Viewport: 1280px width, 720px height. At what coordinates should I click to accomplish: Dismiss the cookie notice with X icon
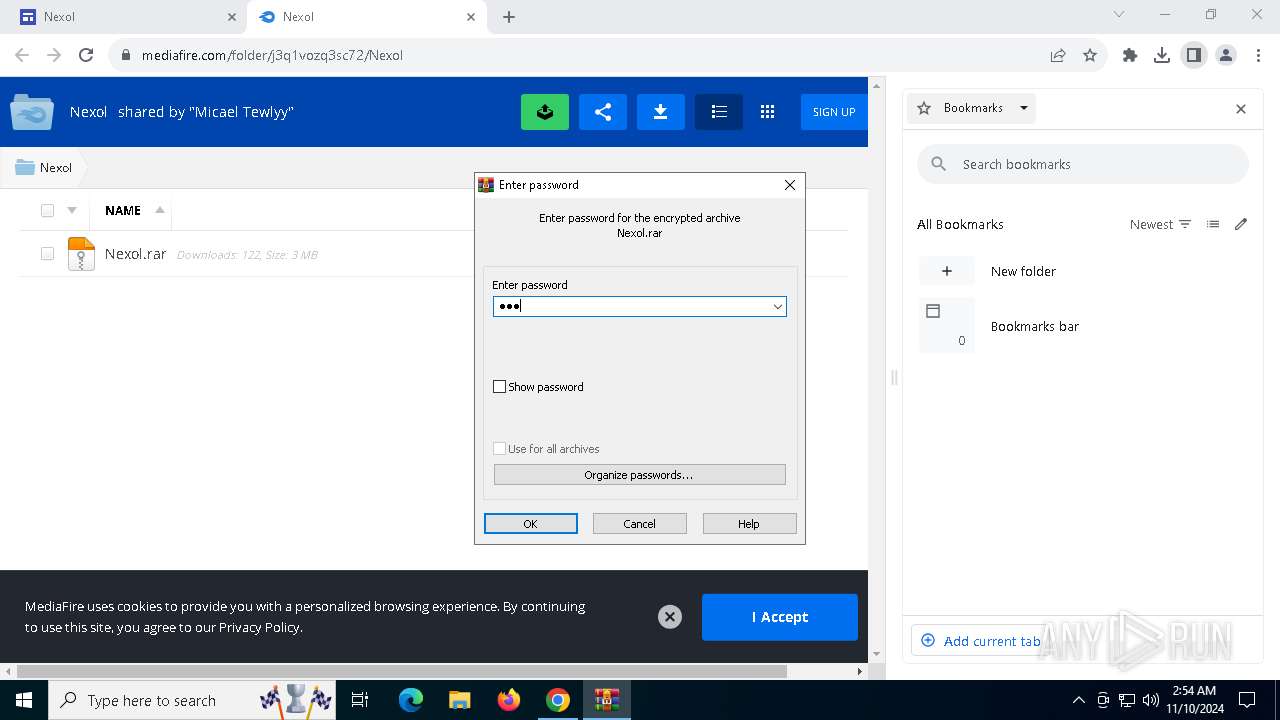[670, 617]
